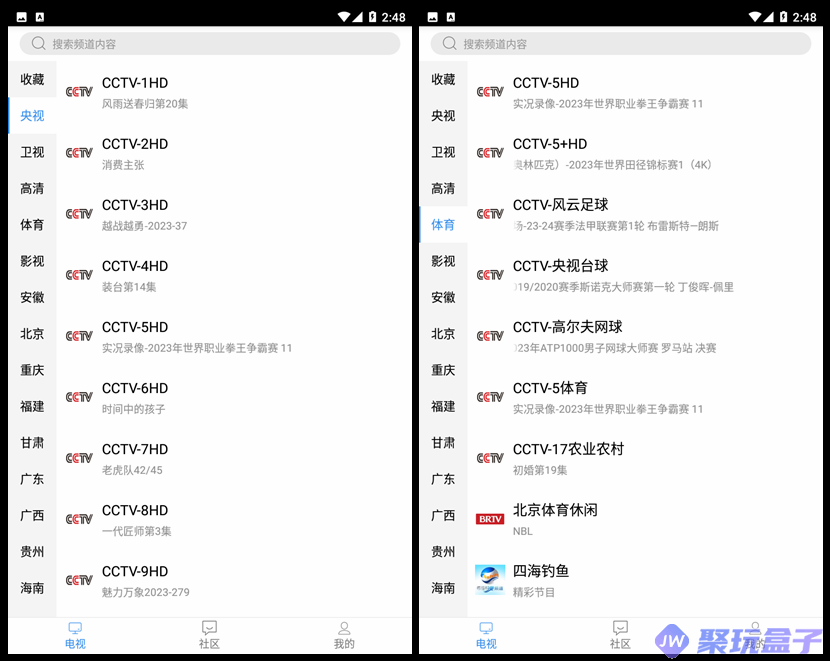Tap the CCTV logo beside CCTV-6HD
The width and height of the screenshot is (830, 661).
[79, 397]
